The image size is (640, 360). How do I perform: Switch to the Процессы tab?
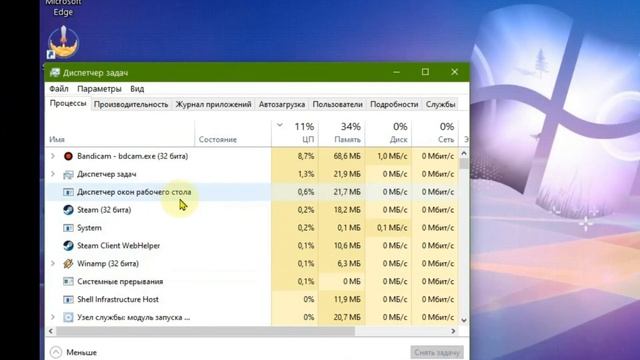pos(68,104)
